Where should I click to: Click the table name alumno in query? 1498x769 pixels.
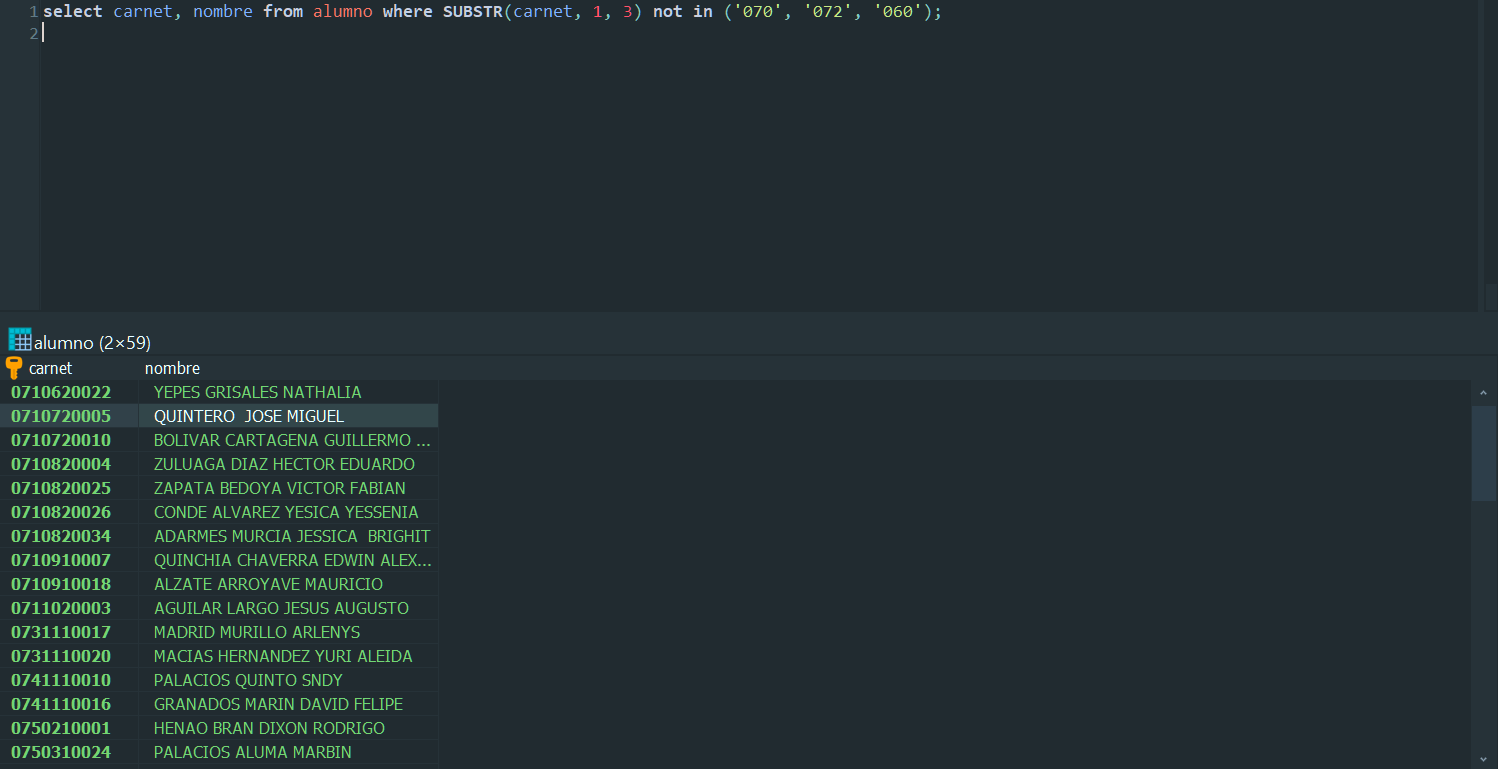(x=342, y=12)
